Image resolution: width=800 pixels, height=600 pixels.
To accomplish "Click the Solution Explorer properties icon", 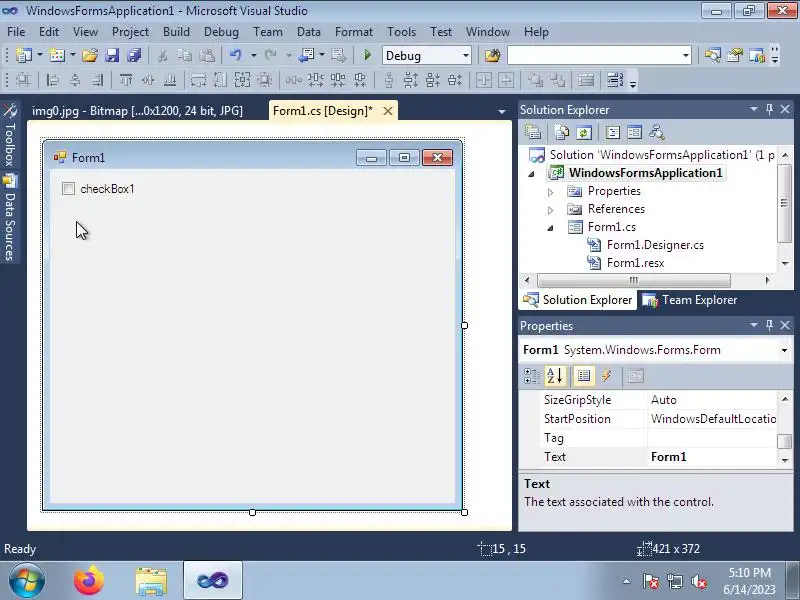I will [x=533, y=133].
